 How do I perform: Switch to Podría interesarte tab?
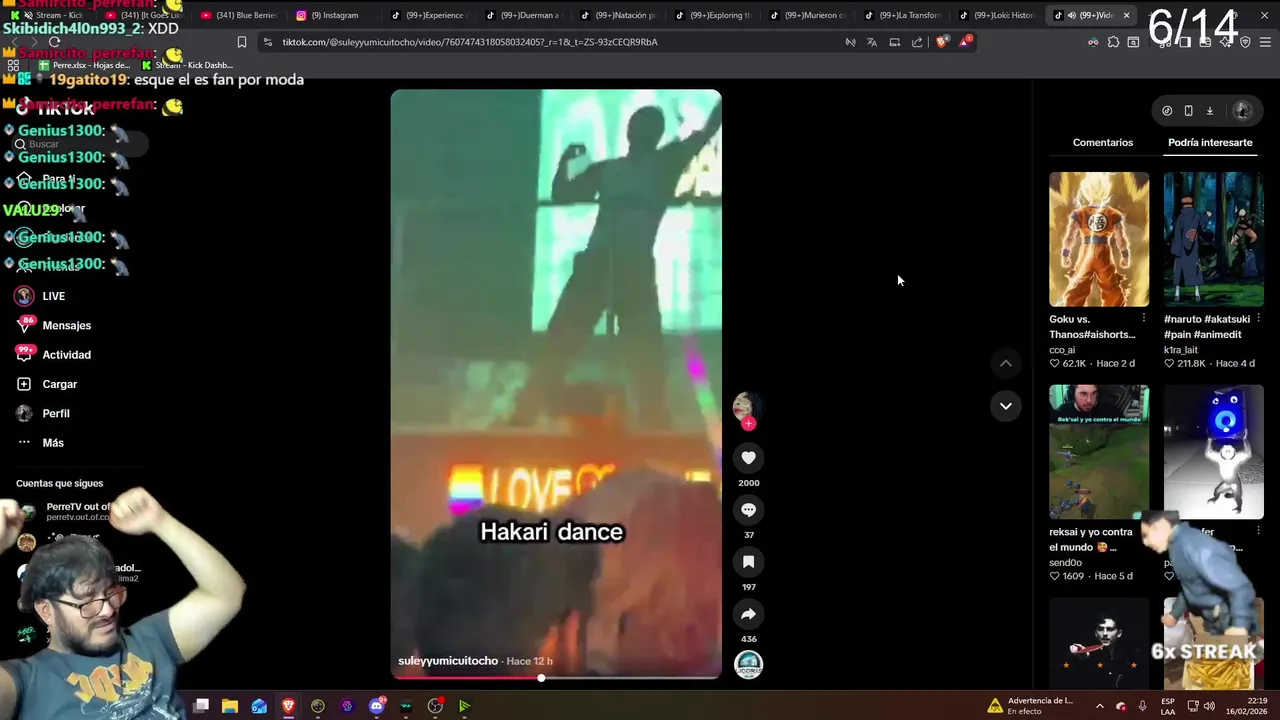1210,143
